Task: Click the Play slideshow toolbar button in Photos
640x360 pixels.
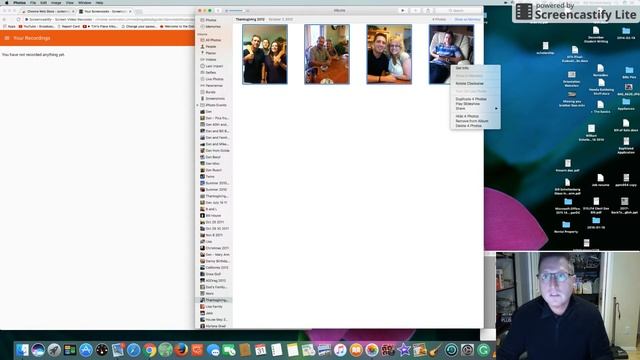Action: pyautogui.click(x=403, y=11)
